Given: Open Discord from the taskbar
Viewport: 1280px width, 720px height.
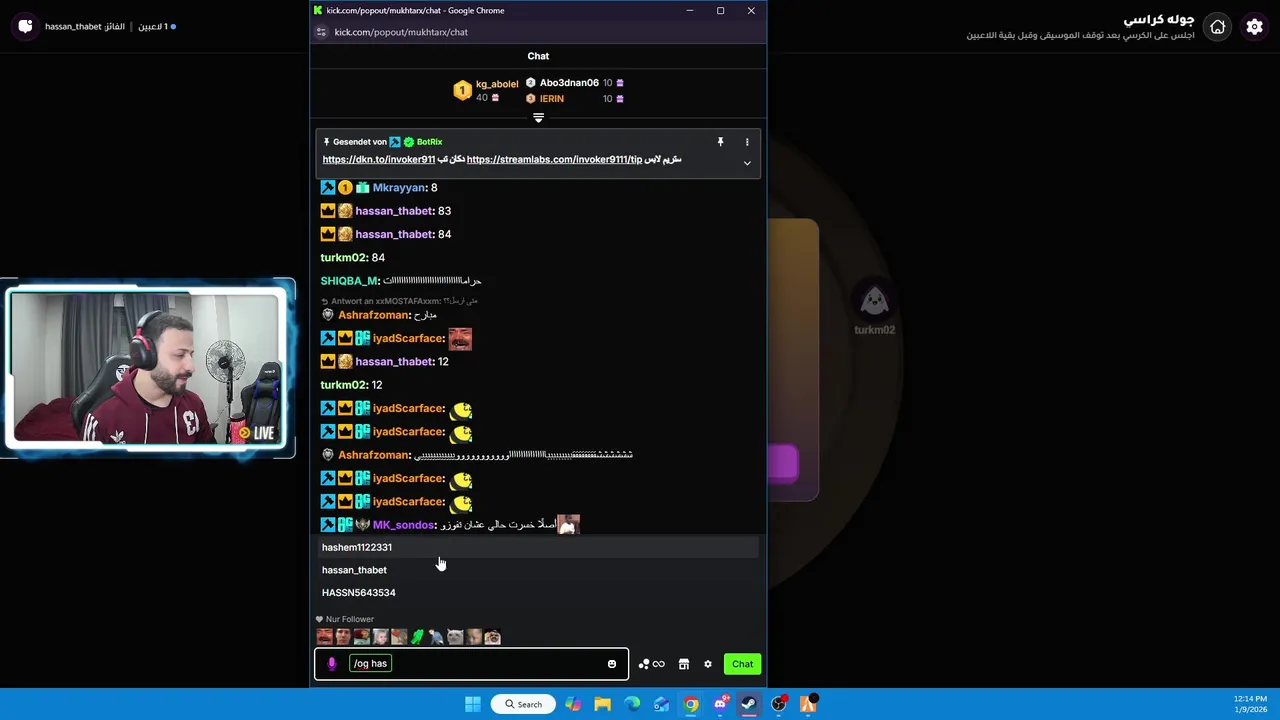Looking at the screenshot, I should pyautogui.click(x=720, y=704).
